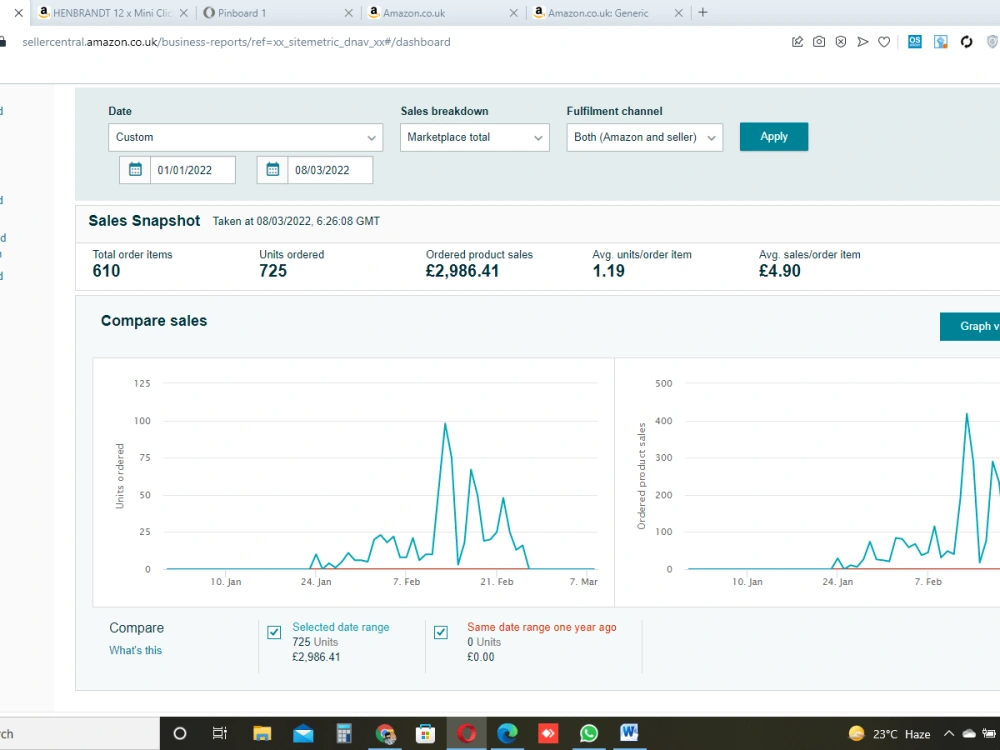Open new browser tab with plus icon
The image size is (1000, 750).
(x=703, y=12)
